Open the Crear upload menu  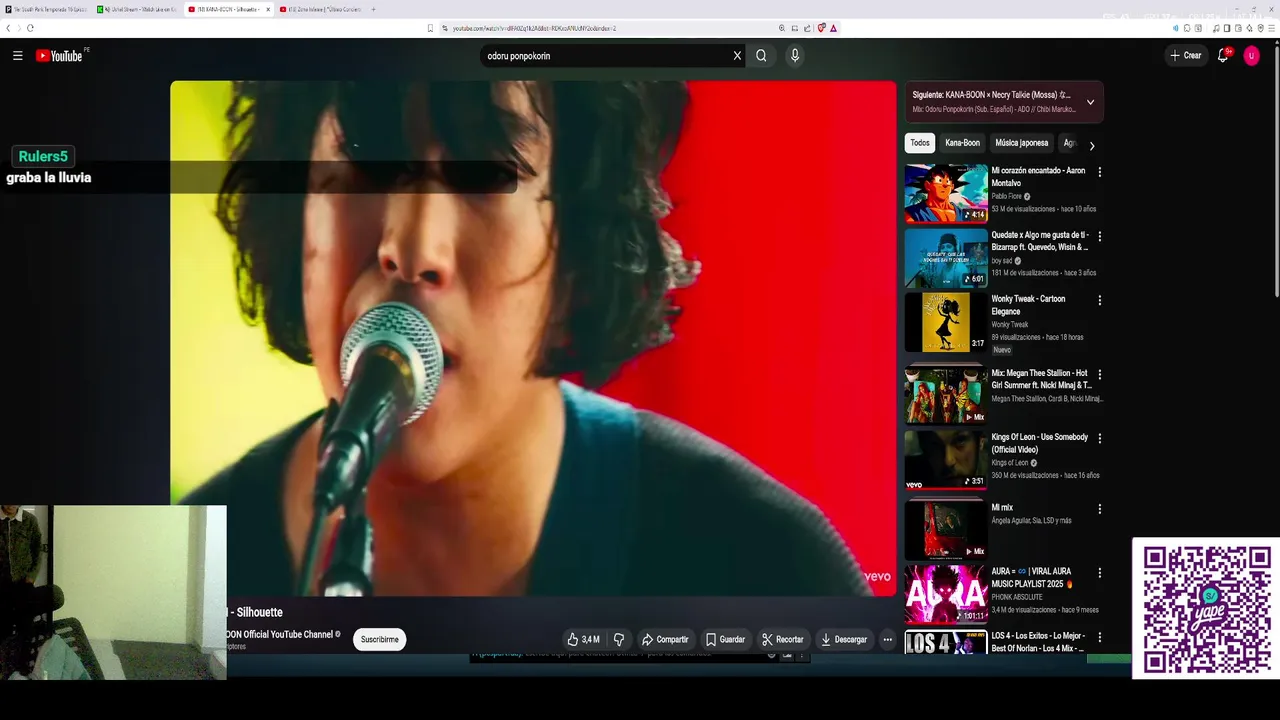coord(1186,56)
